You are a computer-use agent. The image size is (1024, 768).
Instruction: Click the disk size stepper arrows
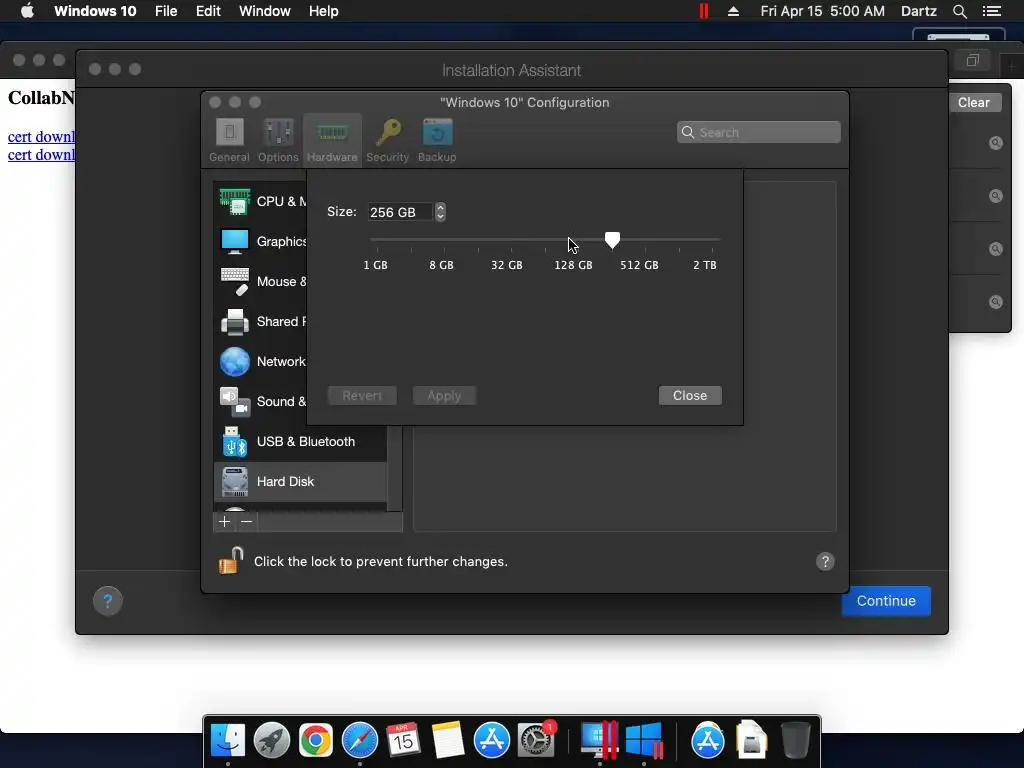pyautogui.click(x=440, y=212)
